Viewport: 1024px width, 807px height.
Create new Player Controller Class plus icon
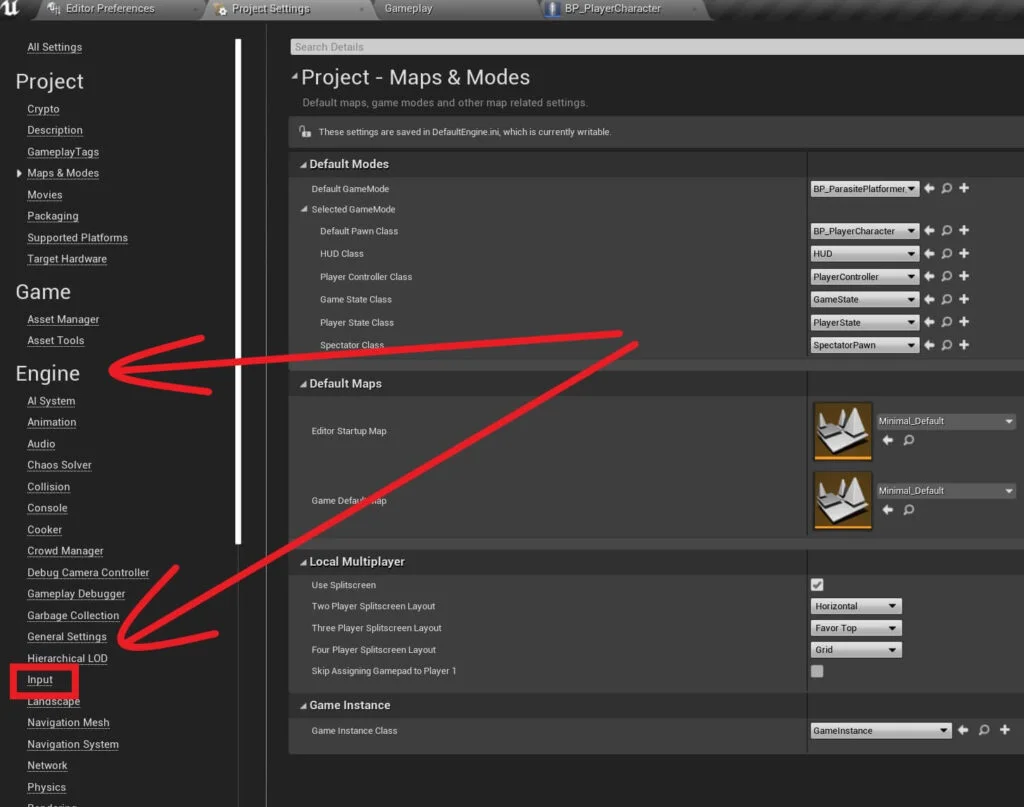point(964,276)
